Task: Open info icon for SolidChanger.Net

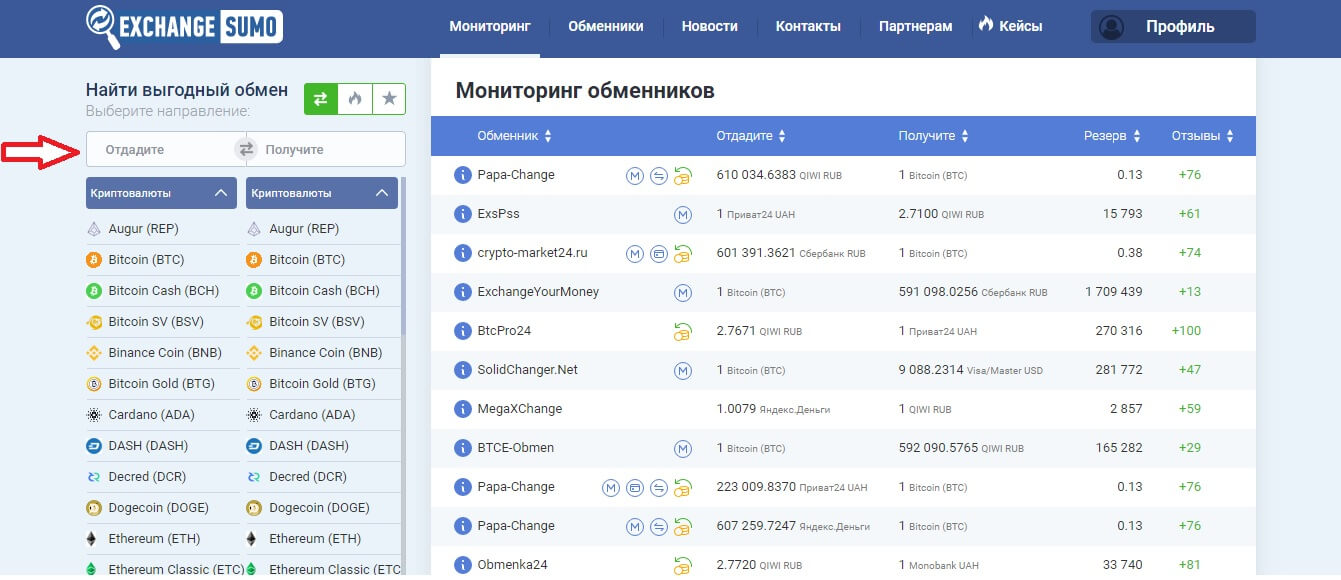Action: (x=462, y=370)
